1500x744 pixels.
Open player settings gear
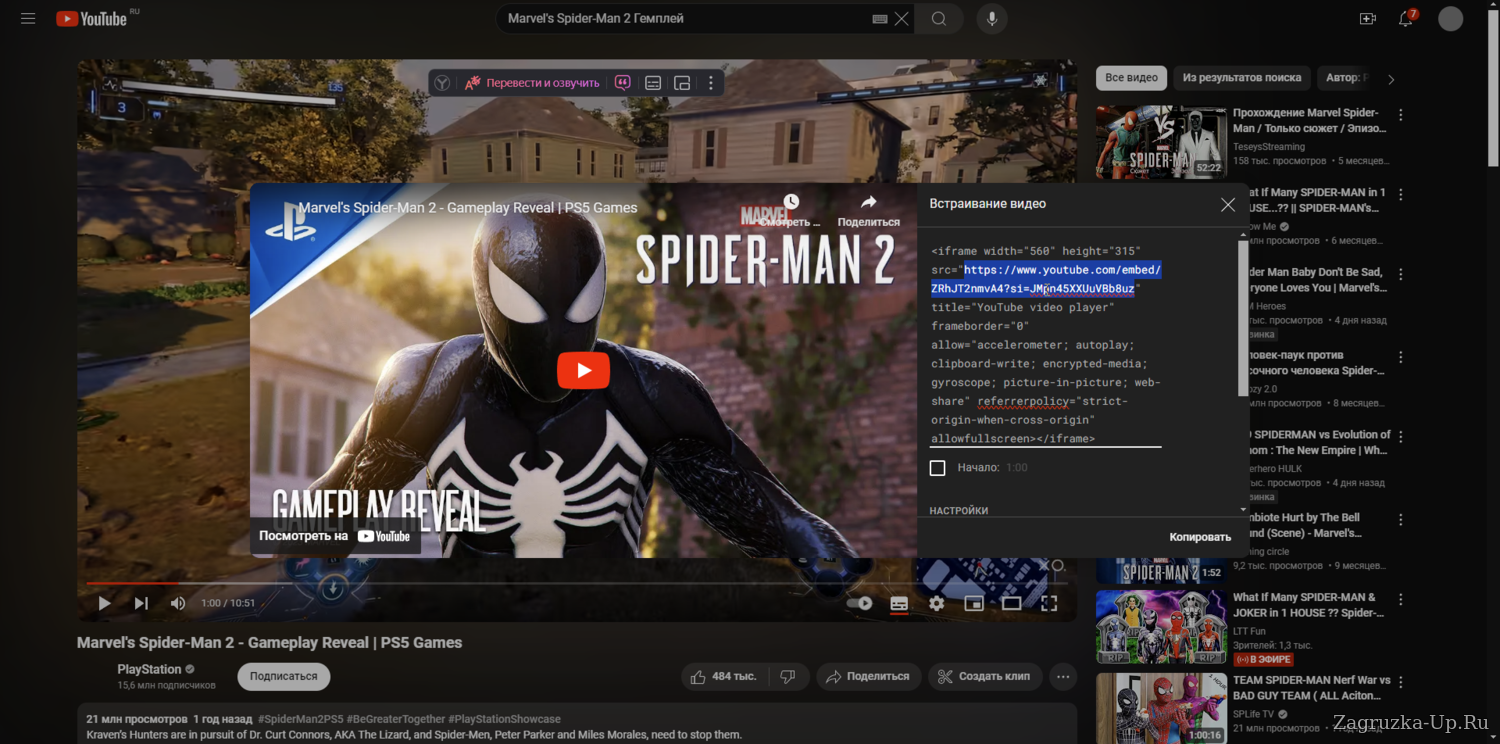936,603
